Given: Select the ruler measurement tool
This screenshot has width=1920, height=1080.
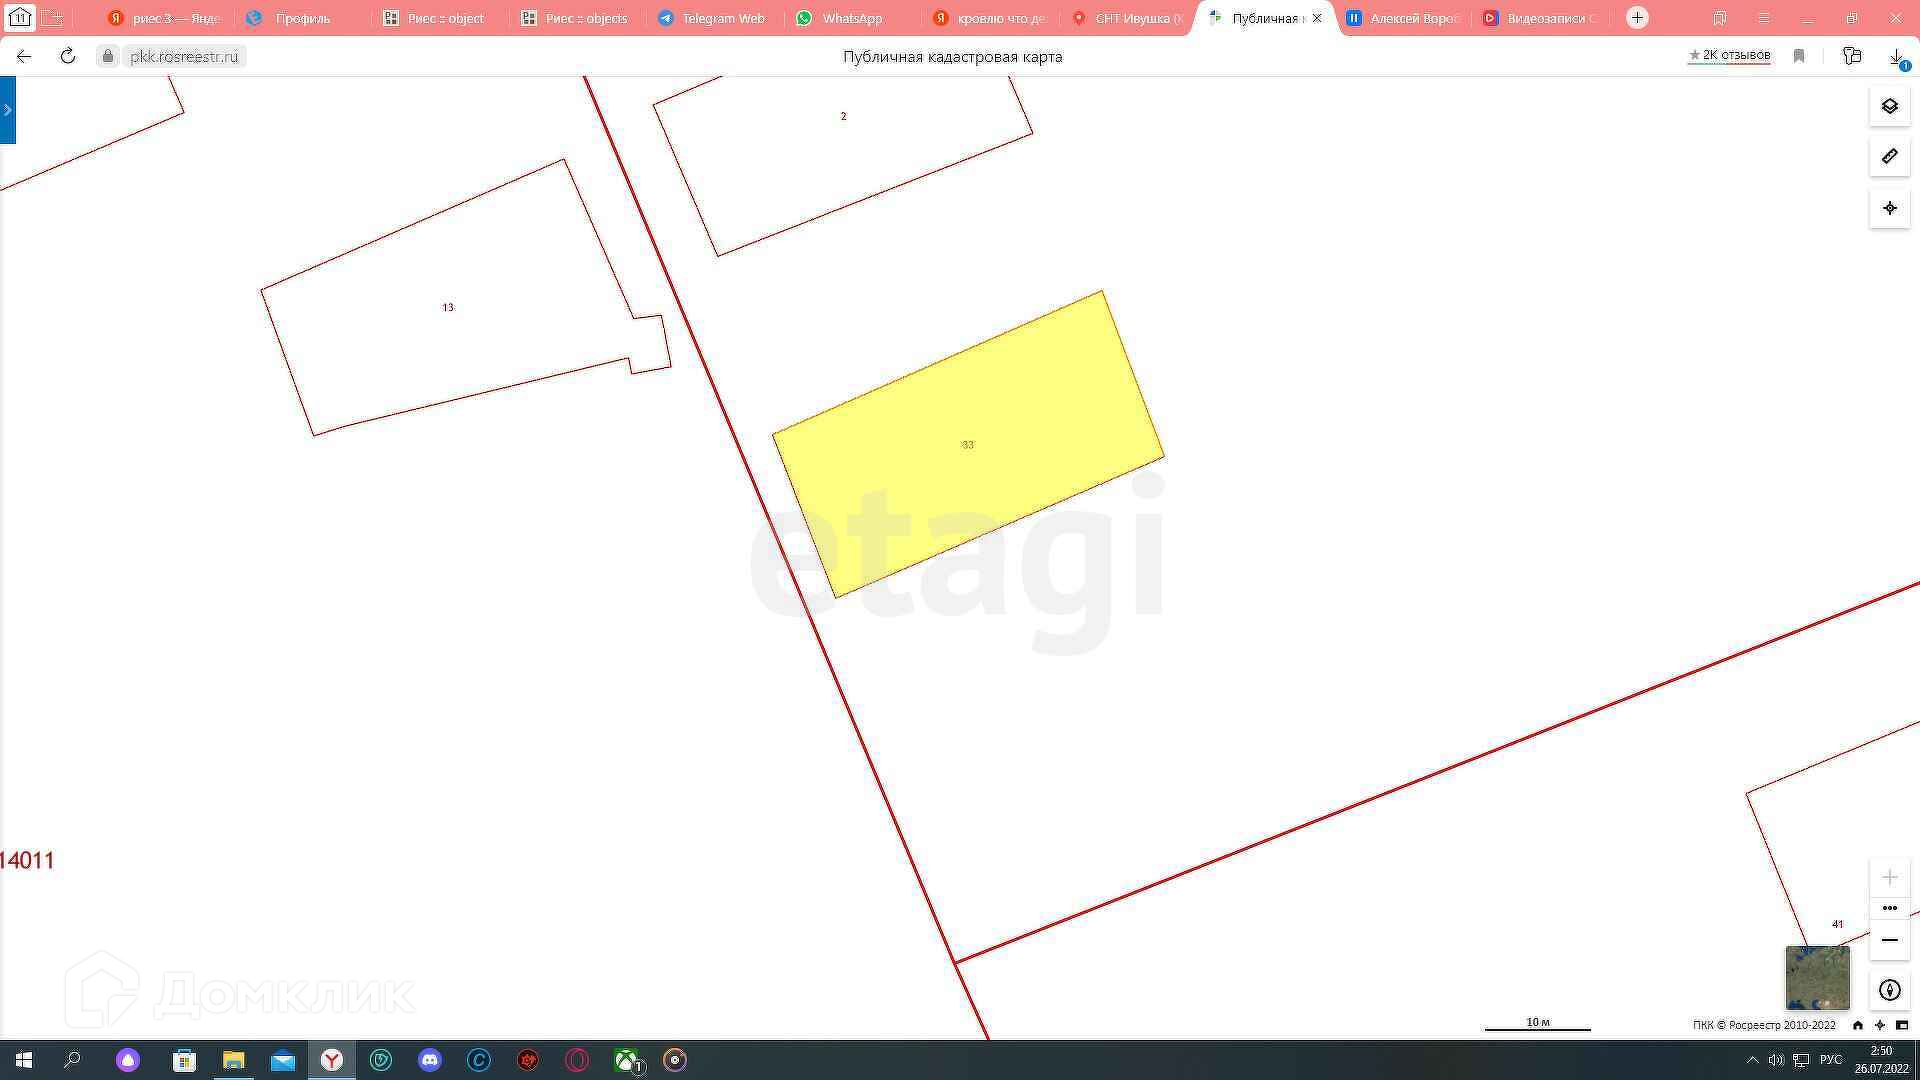Looking at the screenshot, I should coord(1889,156).
